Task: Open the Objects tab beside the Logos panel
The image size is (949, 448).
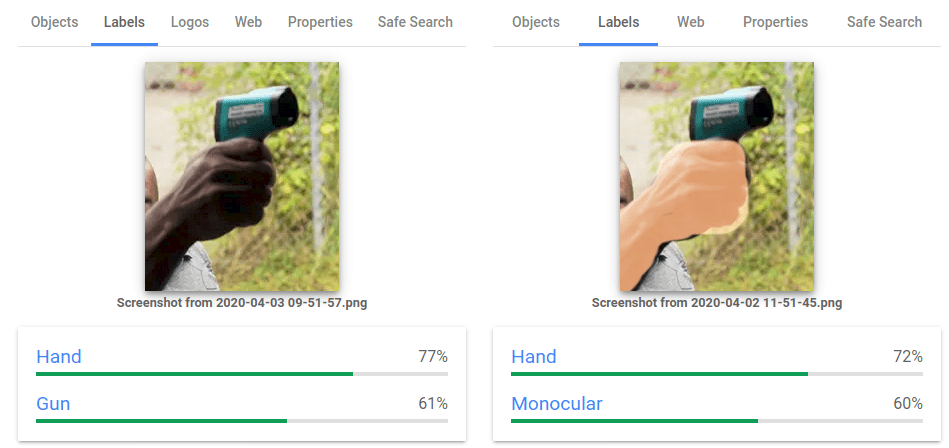Action: (x=55, y=22)
